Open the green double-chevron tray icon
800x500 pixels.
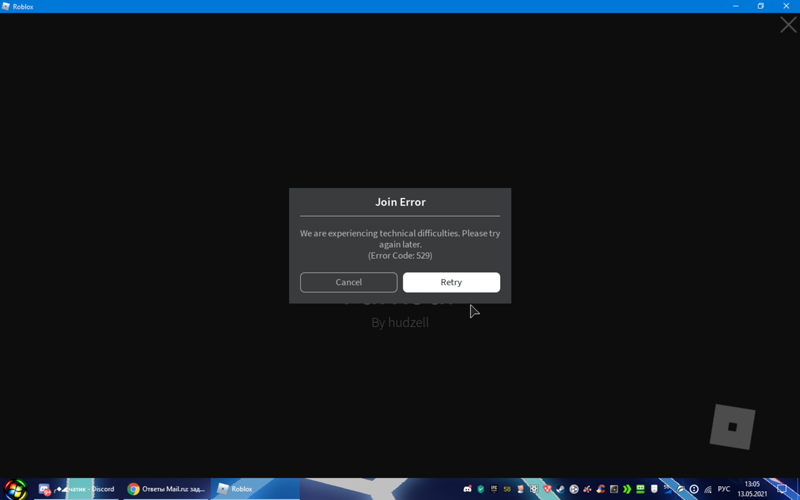(x=627, y=489)
